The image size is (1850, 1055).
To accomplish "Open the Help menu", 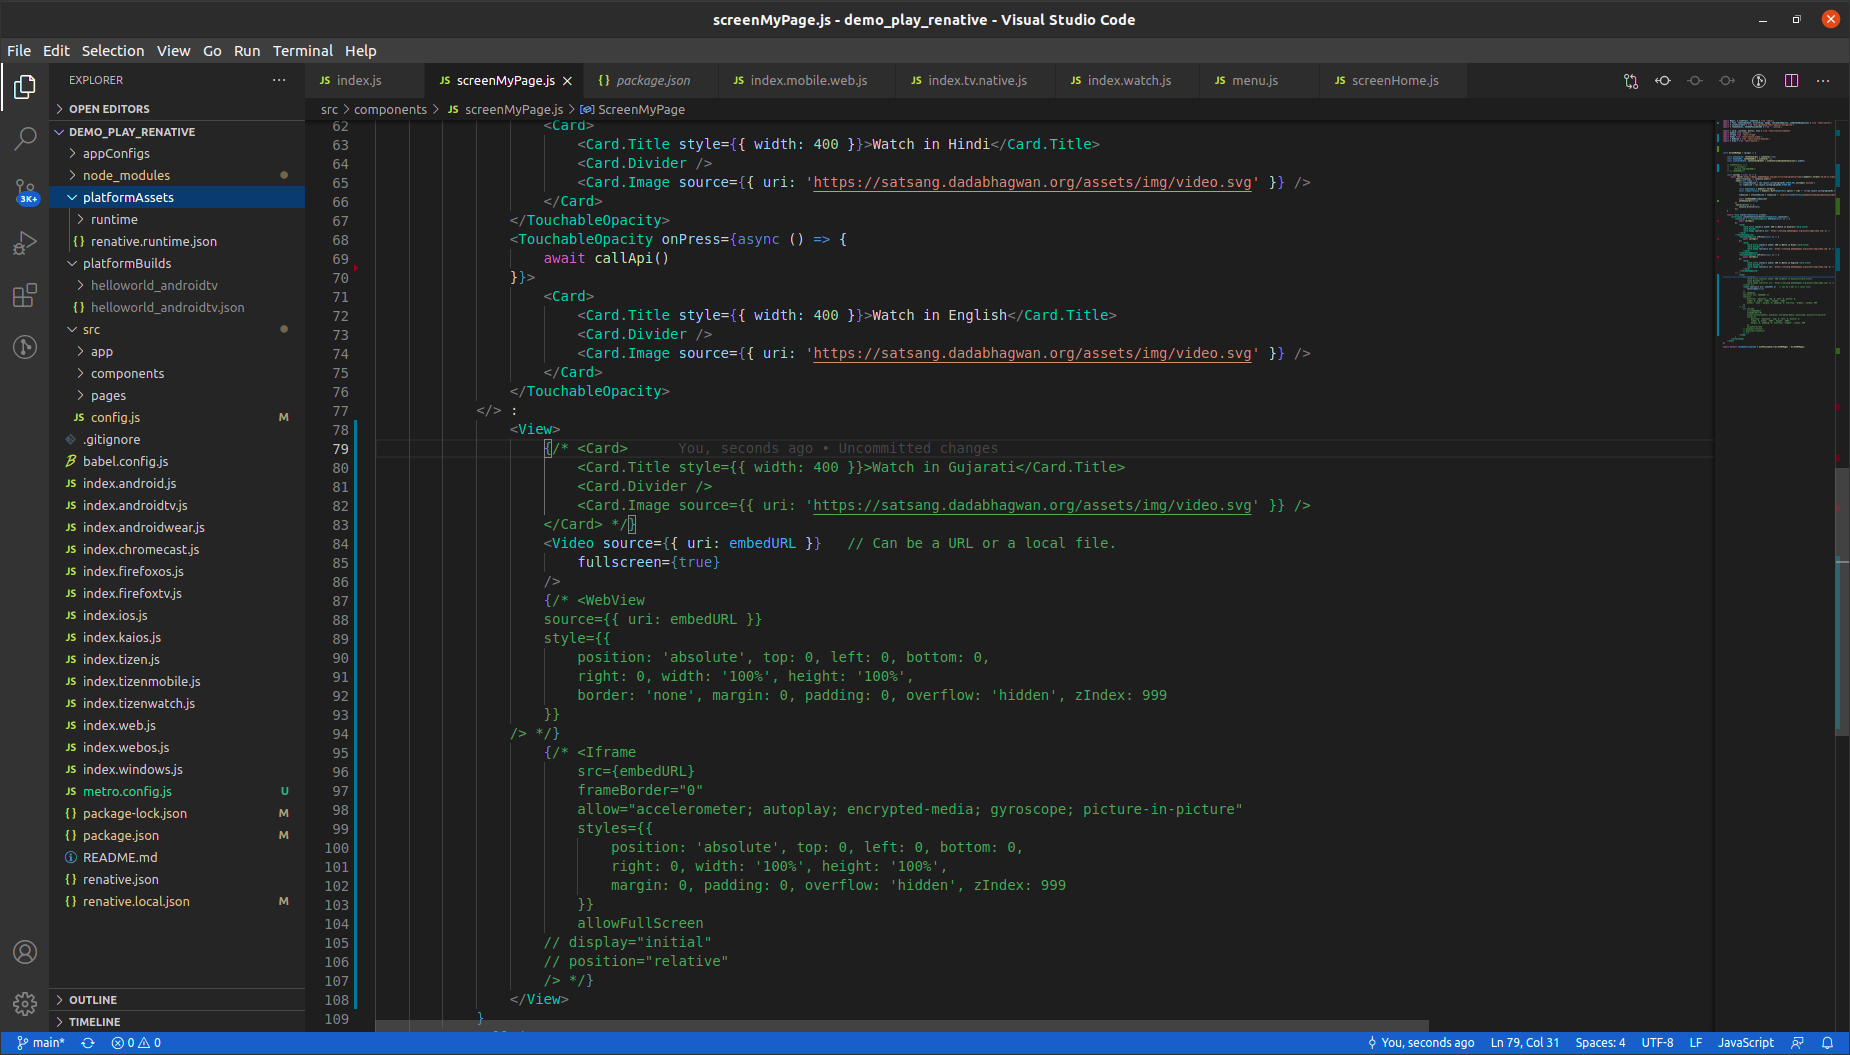I will click(361, 51).
